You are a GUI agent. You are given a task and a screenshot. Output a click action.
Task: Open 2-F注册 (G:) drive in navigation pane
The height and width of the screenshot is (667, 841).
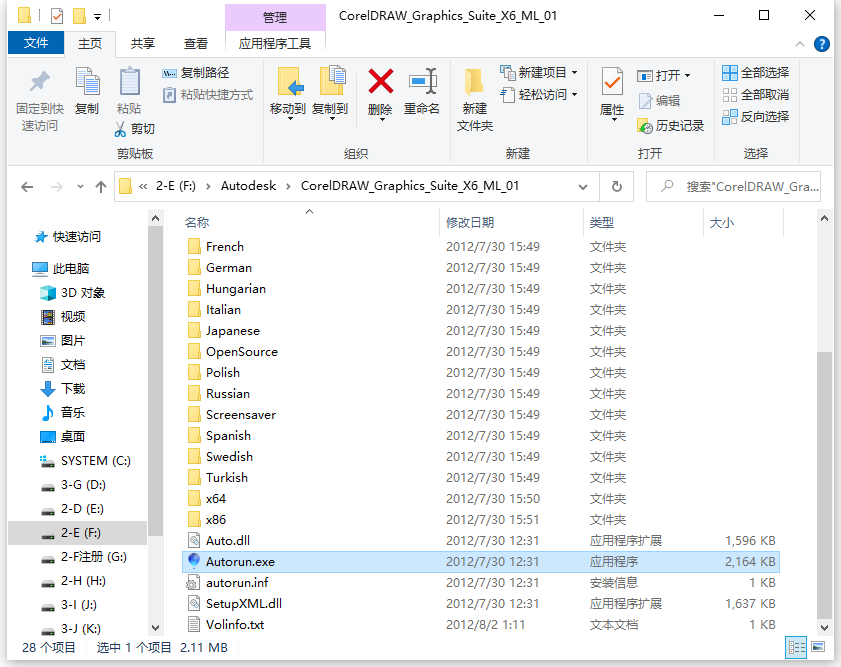click(x=85, y=557)
